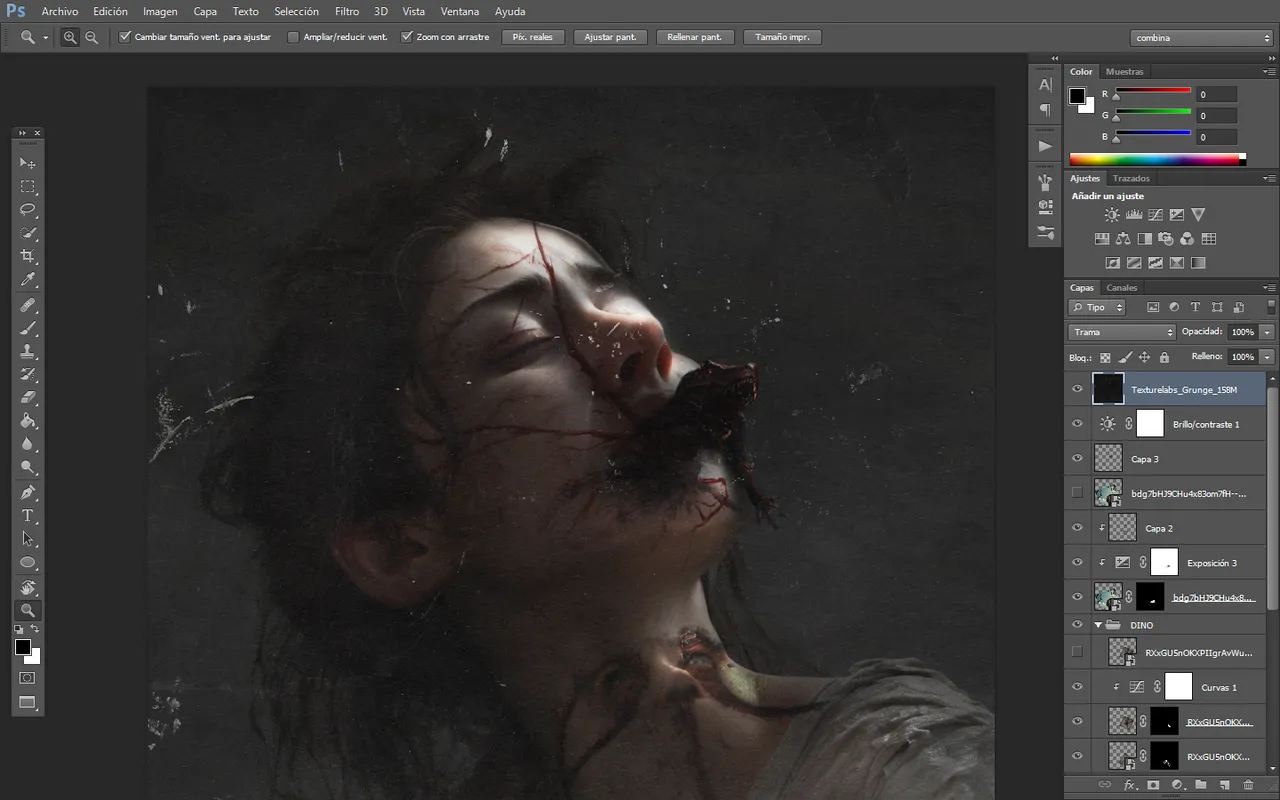The width and height of the screenshot is (1280, 800).
Task: Select the Lasso tool
Action: pos(28,210)
